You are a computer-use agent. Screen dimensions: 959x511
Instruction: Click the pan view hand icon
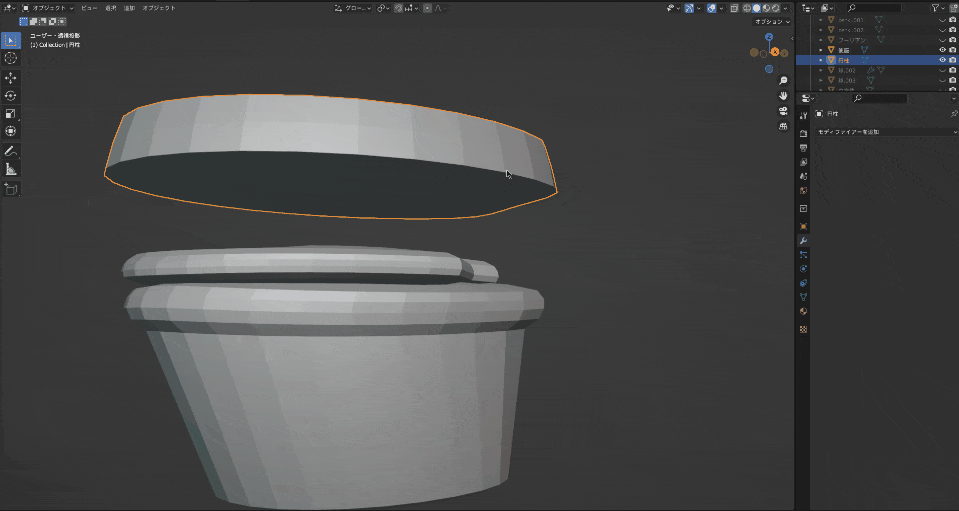(x=783, y=96)
